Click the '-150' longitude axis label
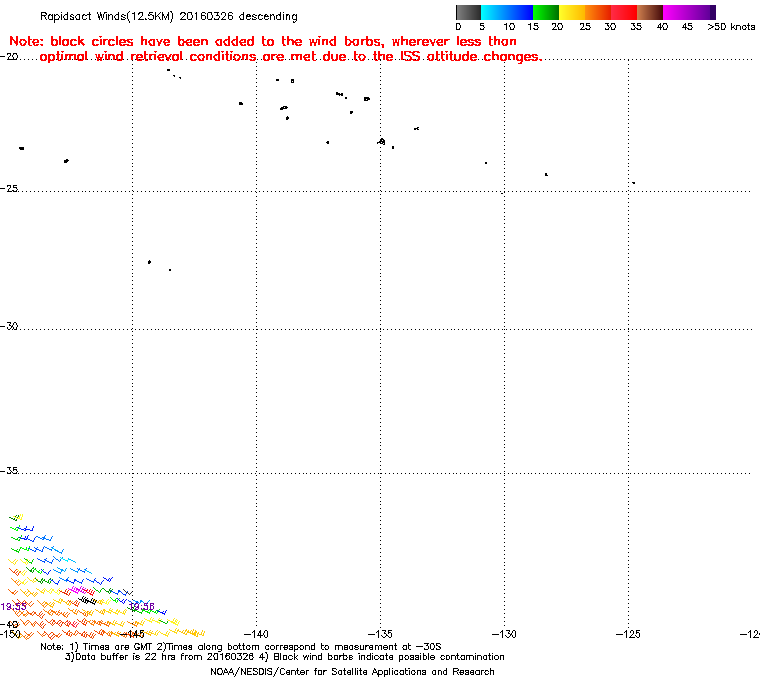 click(x=10, y=634)
